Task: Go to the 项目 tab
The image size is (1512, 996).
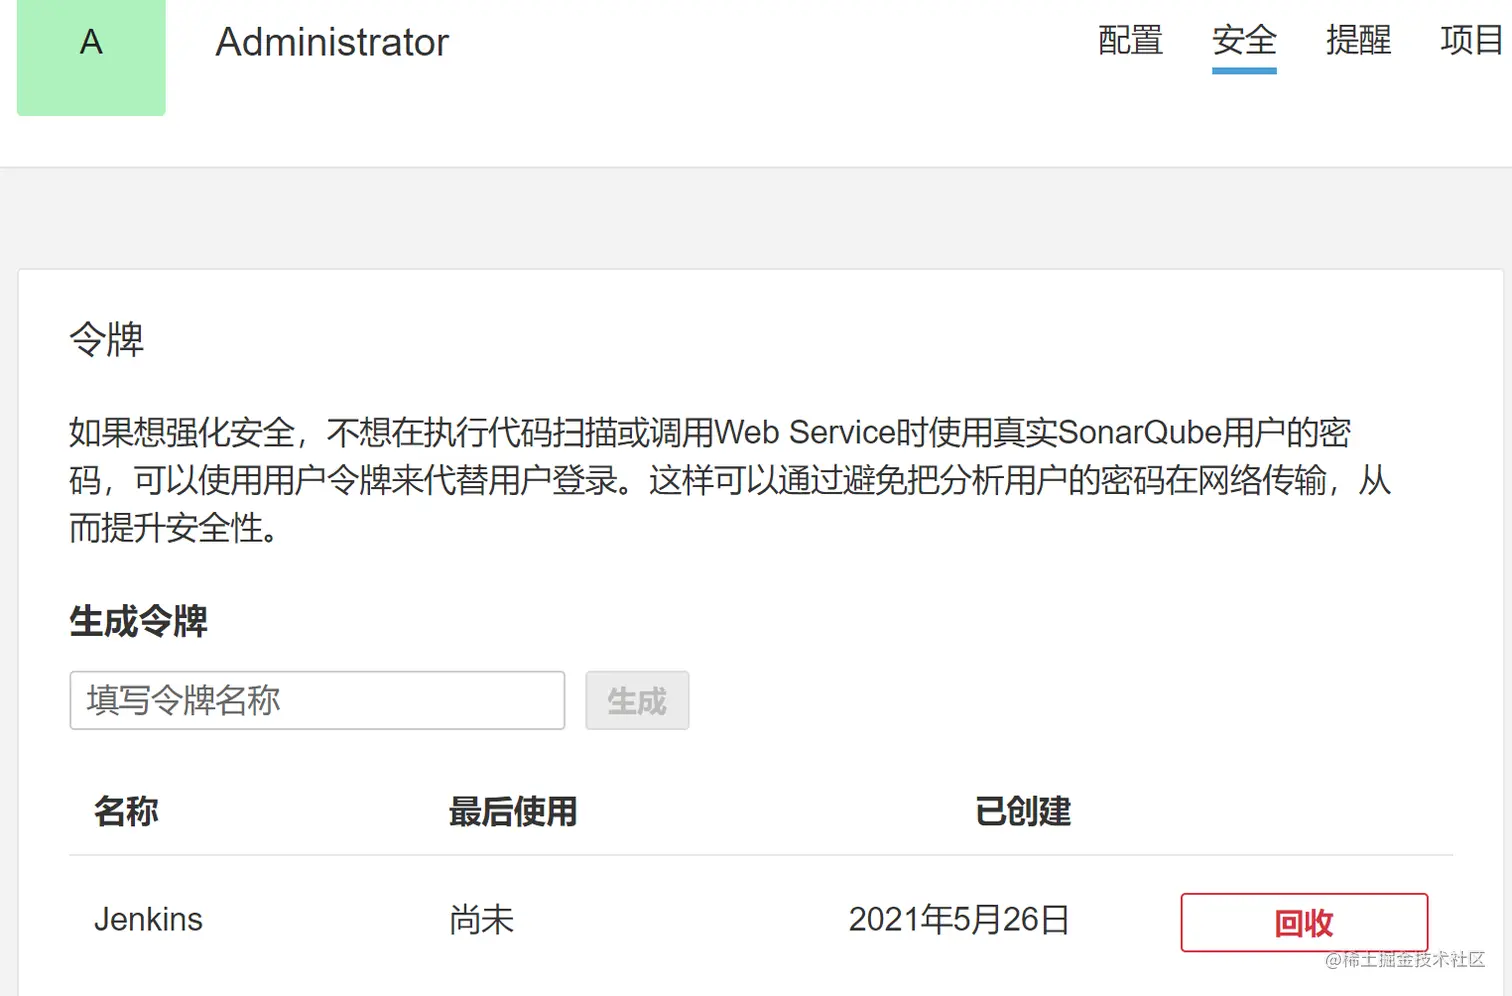Action: pyautogui.click(x=1472, y=41)
